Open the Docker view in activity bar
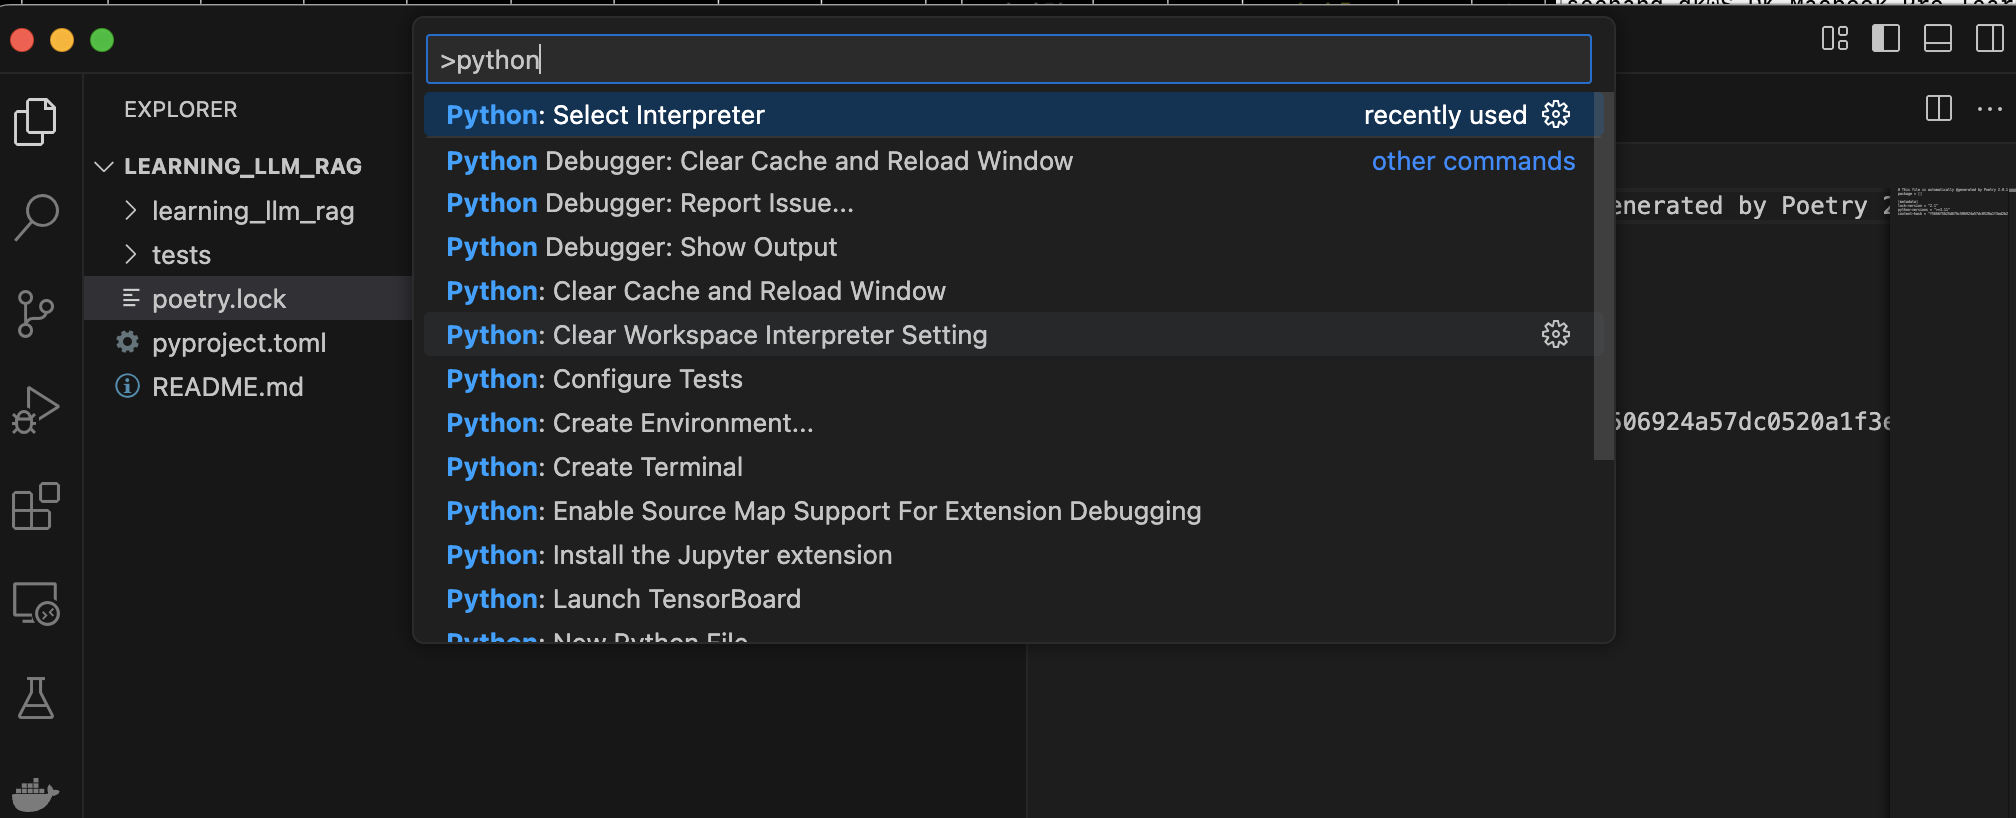This screenshot has width=2016, height=818. pos(36,794)
